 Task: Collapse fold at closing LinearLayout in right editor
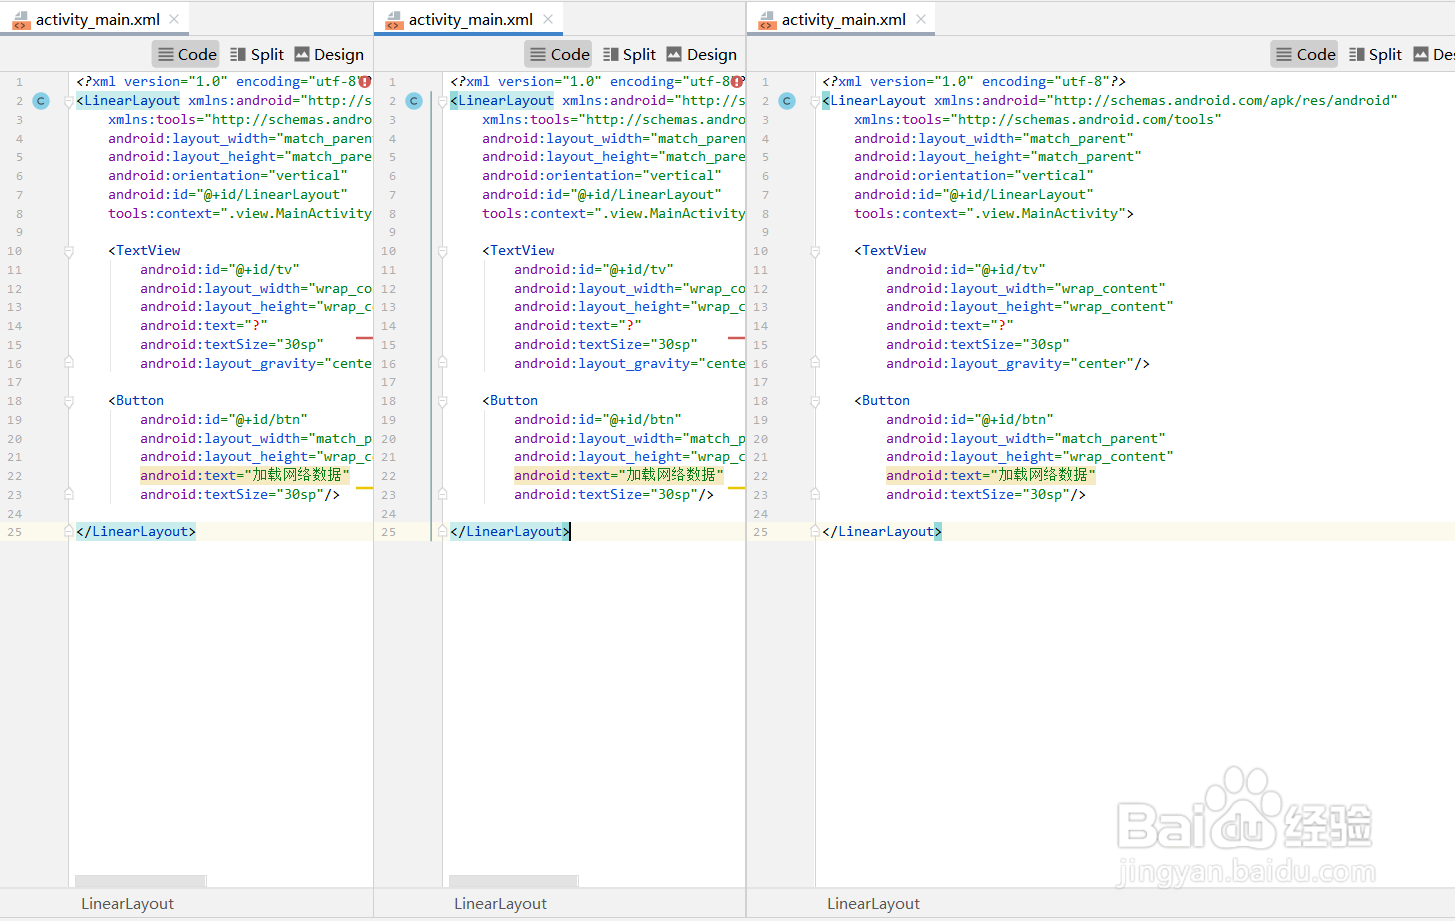tap(815, 532)
